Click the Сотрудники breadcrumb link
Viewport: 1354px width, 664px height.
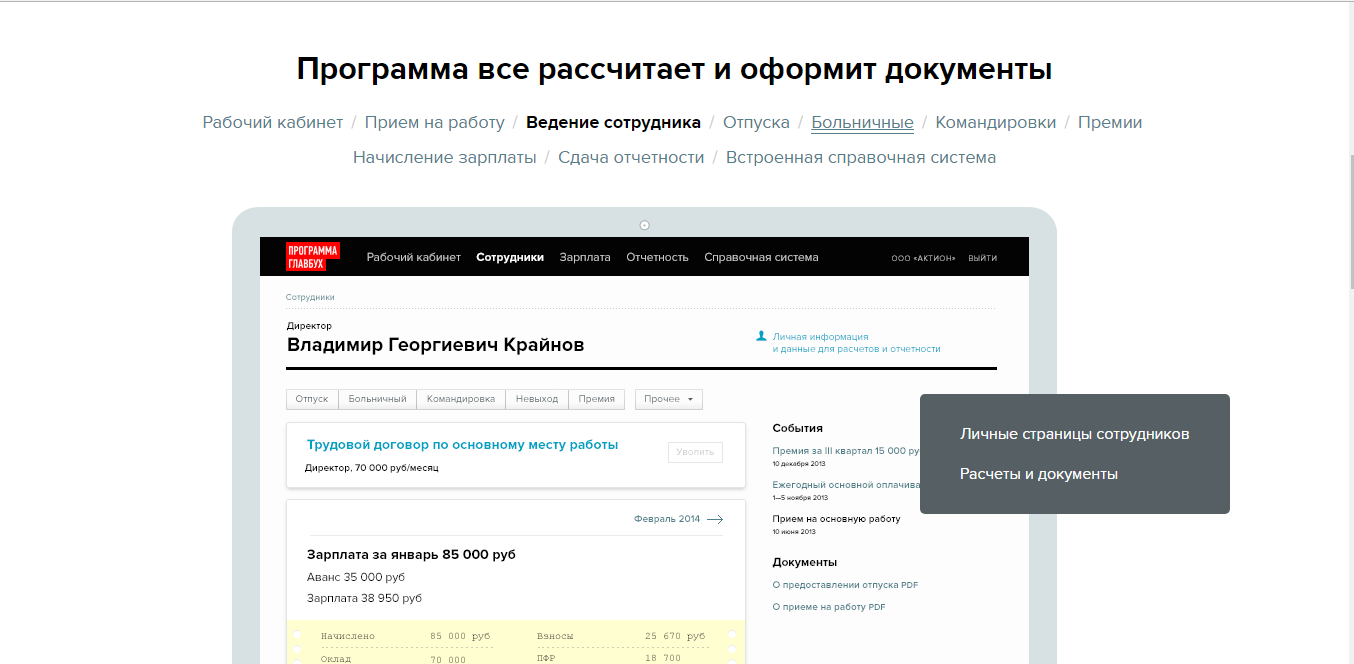(310, 297)
